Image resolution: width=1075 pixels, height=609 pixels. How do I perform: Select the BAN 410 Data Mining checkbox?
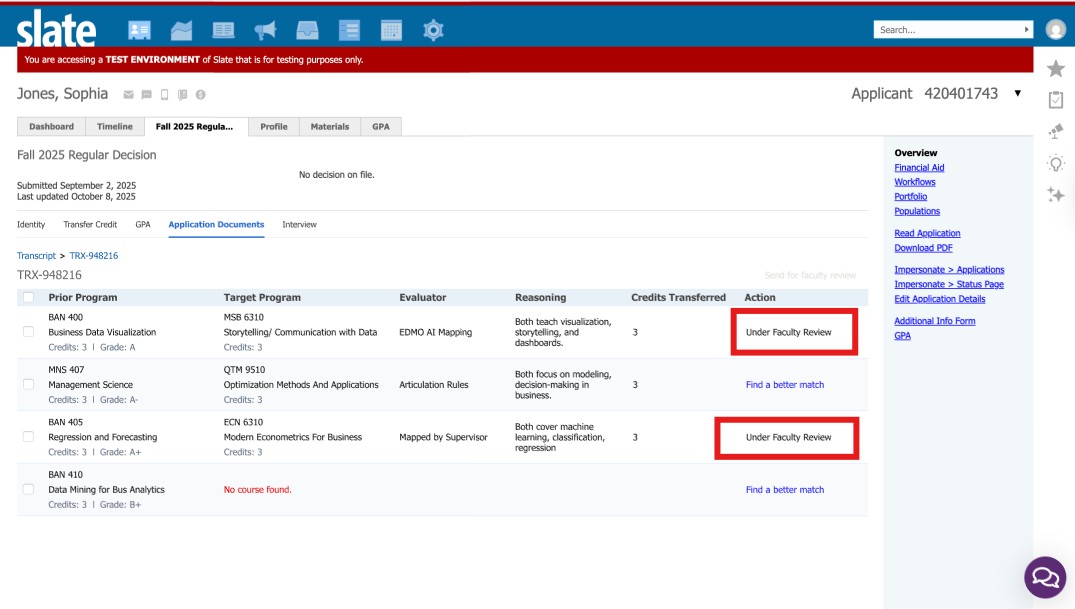tap(28, 490)
